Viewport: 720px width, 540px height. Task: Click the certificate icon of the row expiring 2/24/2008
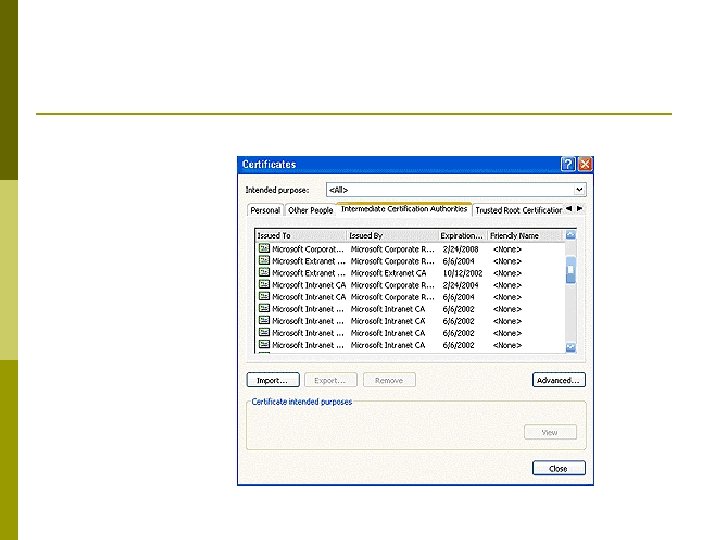pos(264,248)
